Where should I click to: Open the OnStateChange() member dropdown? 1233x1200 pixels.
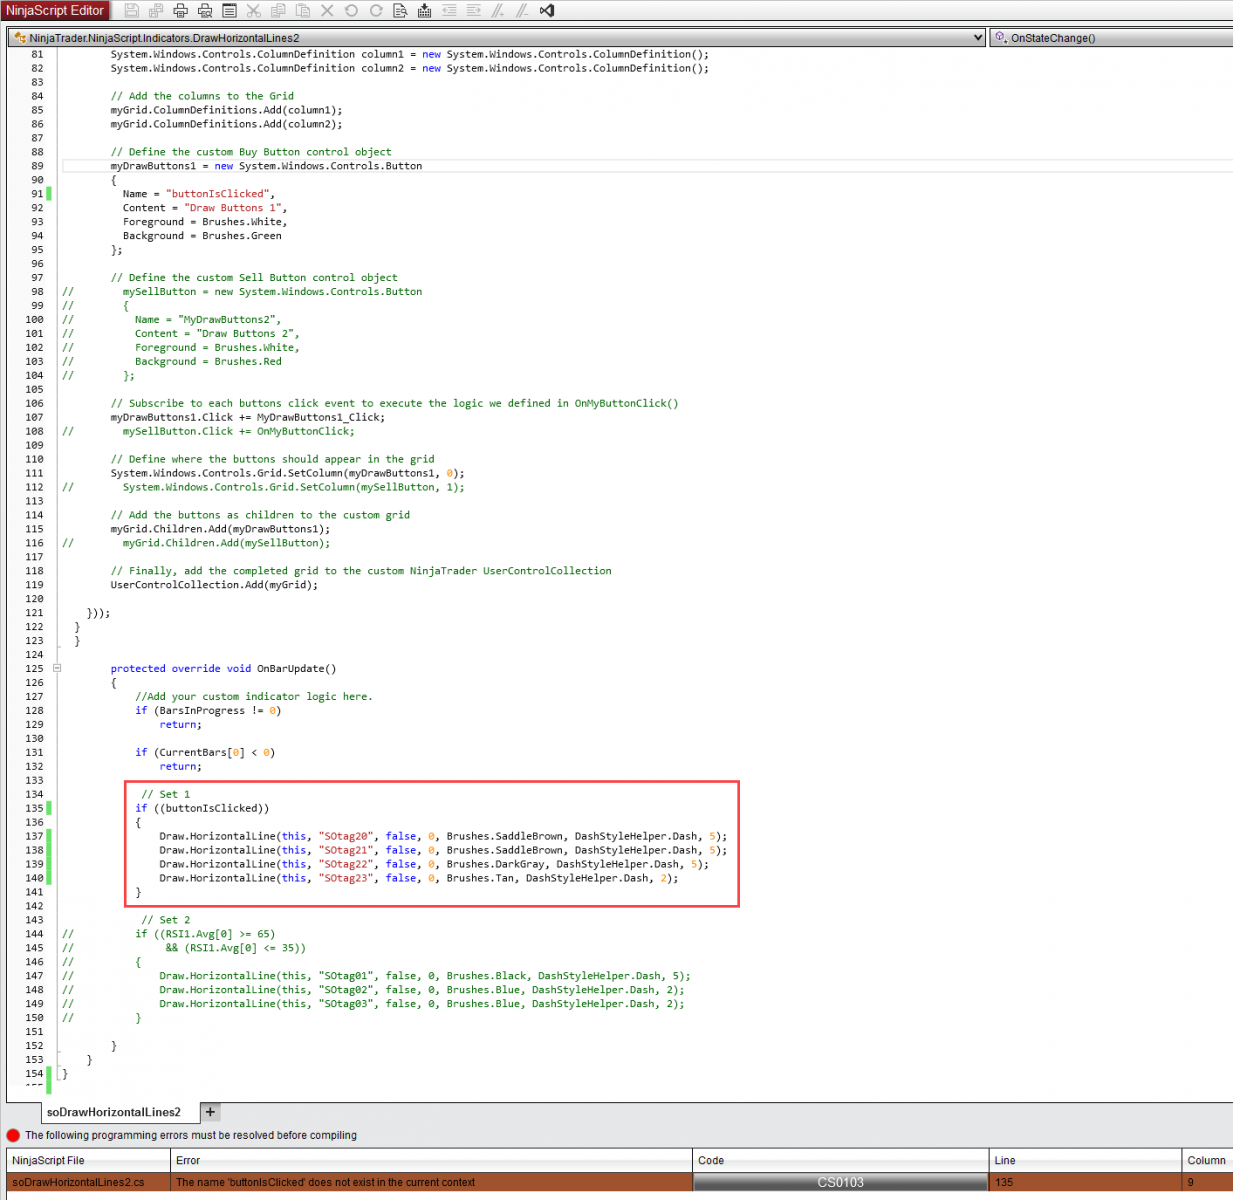1111,38
